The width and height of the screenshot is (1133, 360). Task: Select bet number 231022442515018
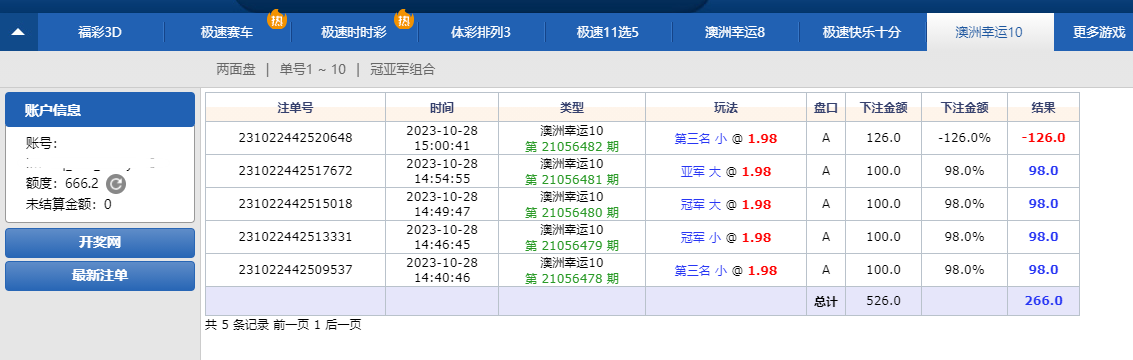click(x=296, y=204)
